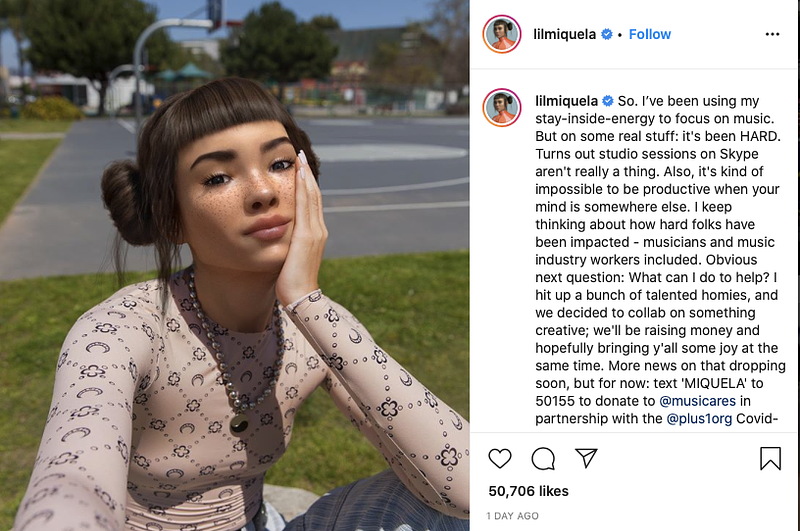Open the lilmiquela username in the header

(564, 34)
